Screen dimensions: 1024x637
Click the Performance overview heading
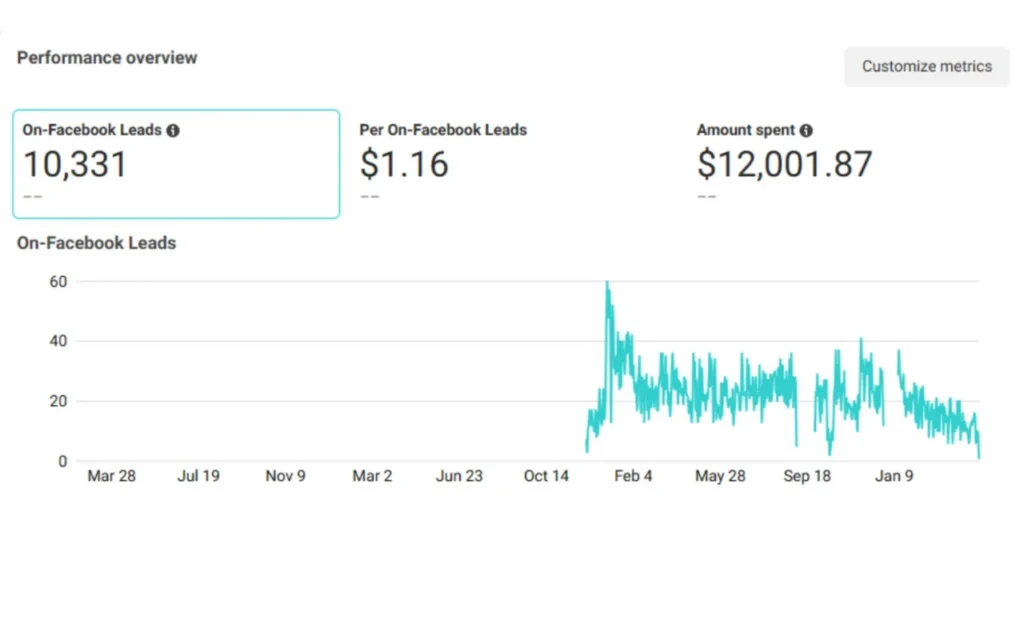click(107, 58)
